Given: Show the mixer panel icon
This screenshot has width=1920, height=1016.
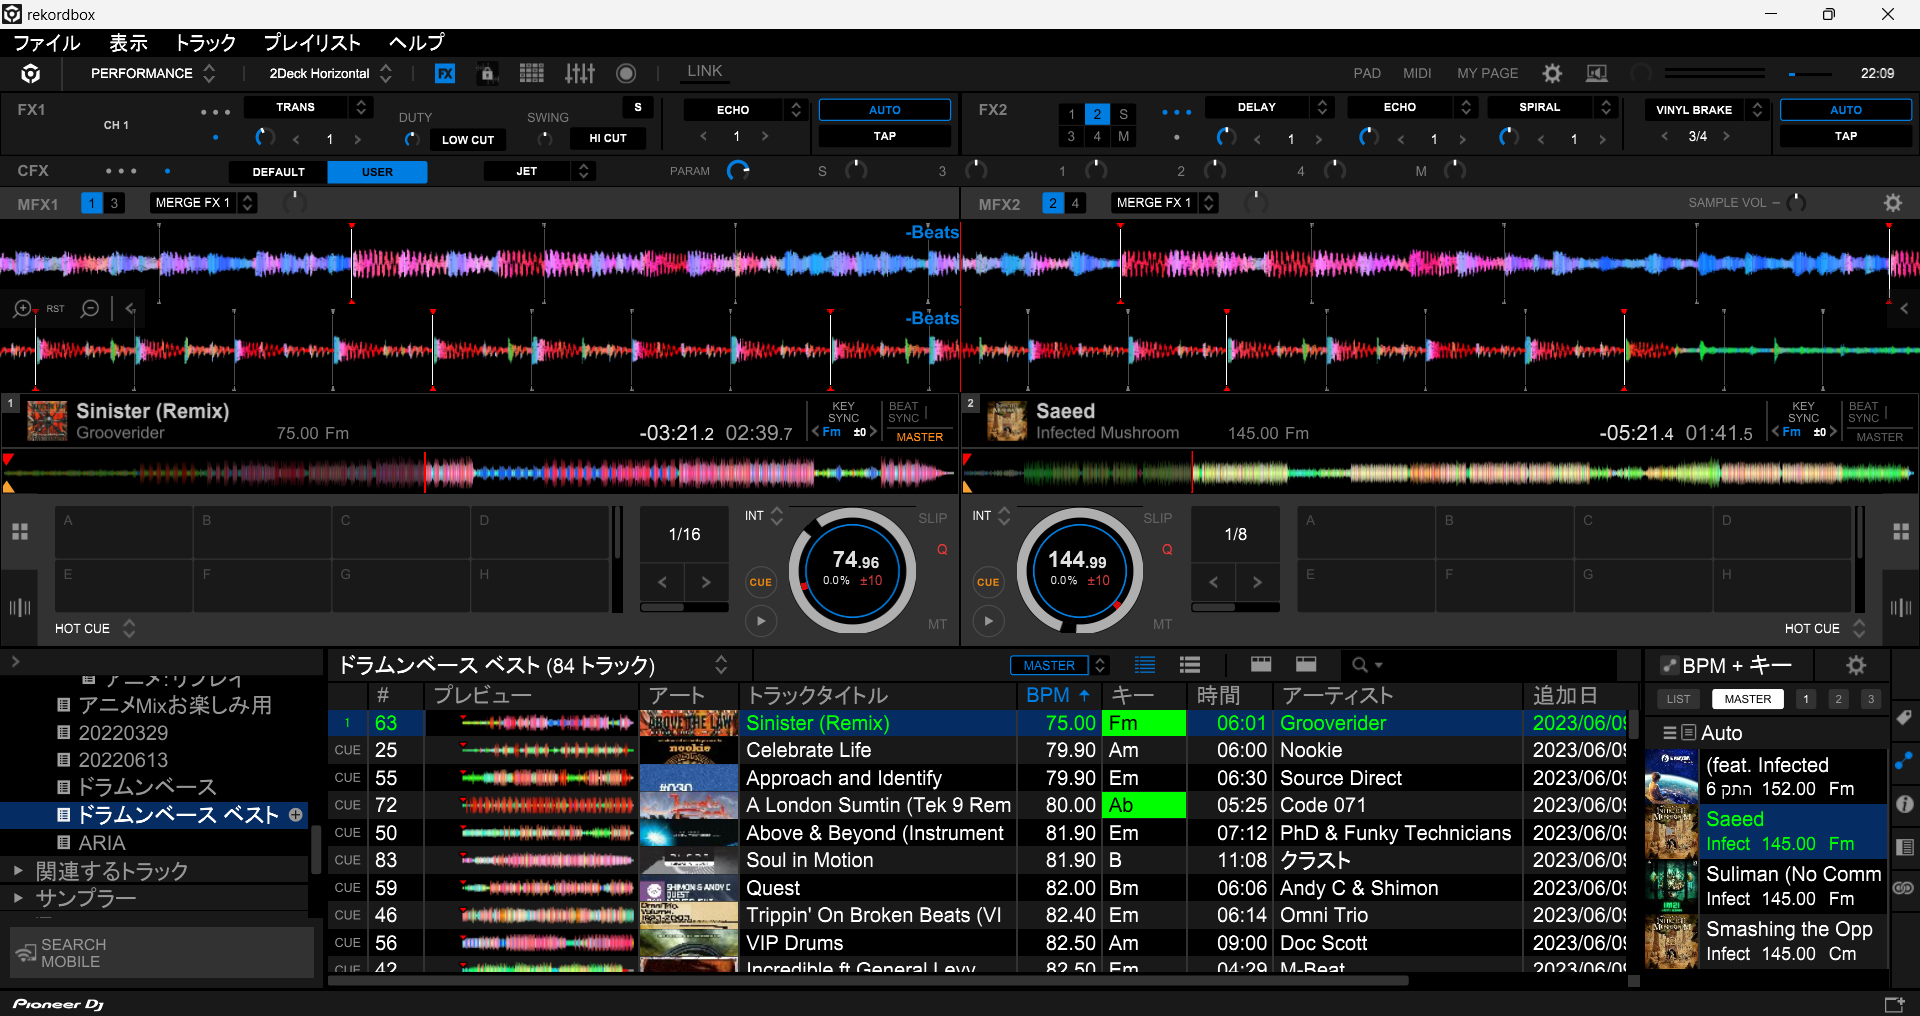Looking at the screenshot, I should coord(580,73).
